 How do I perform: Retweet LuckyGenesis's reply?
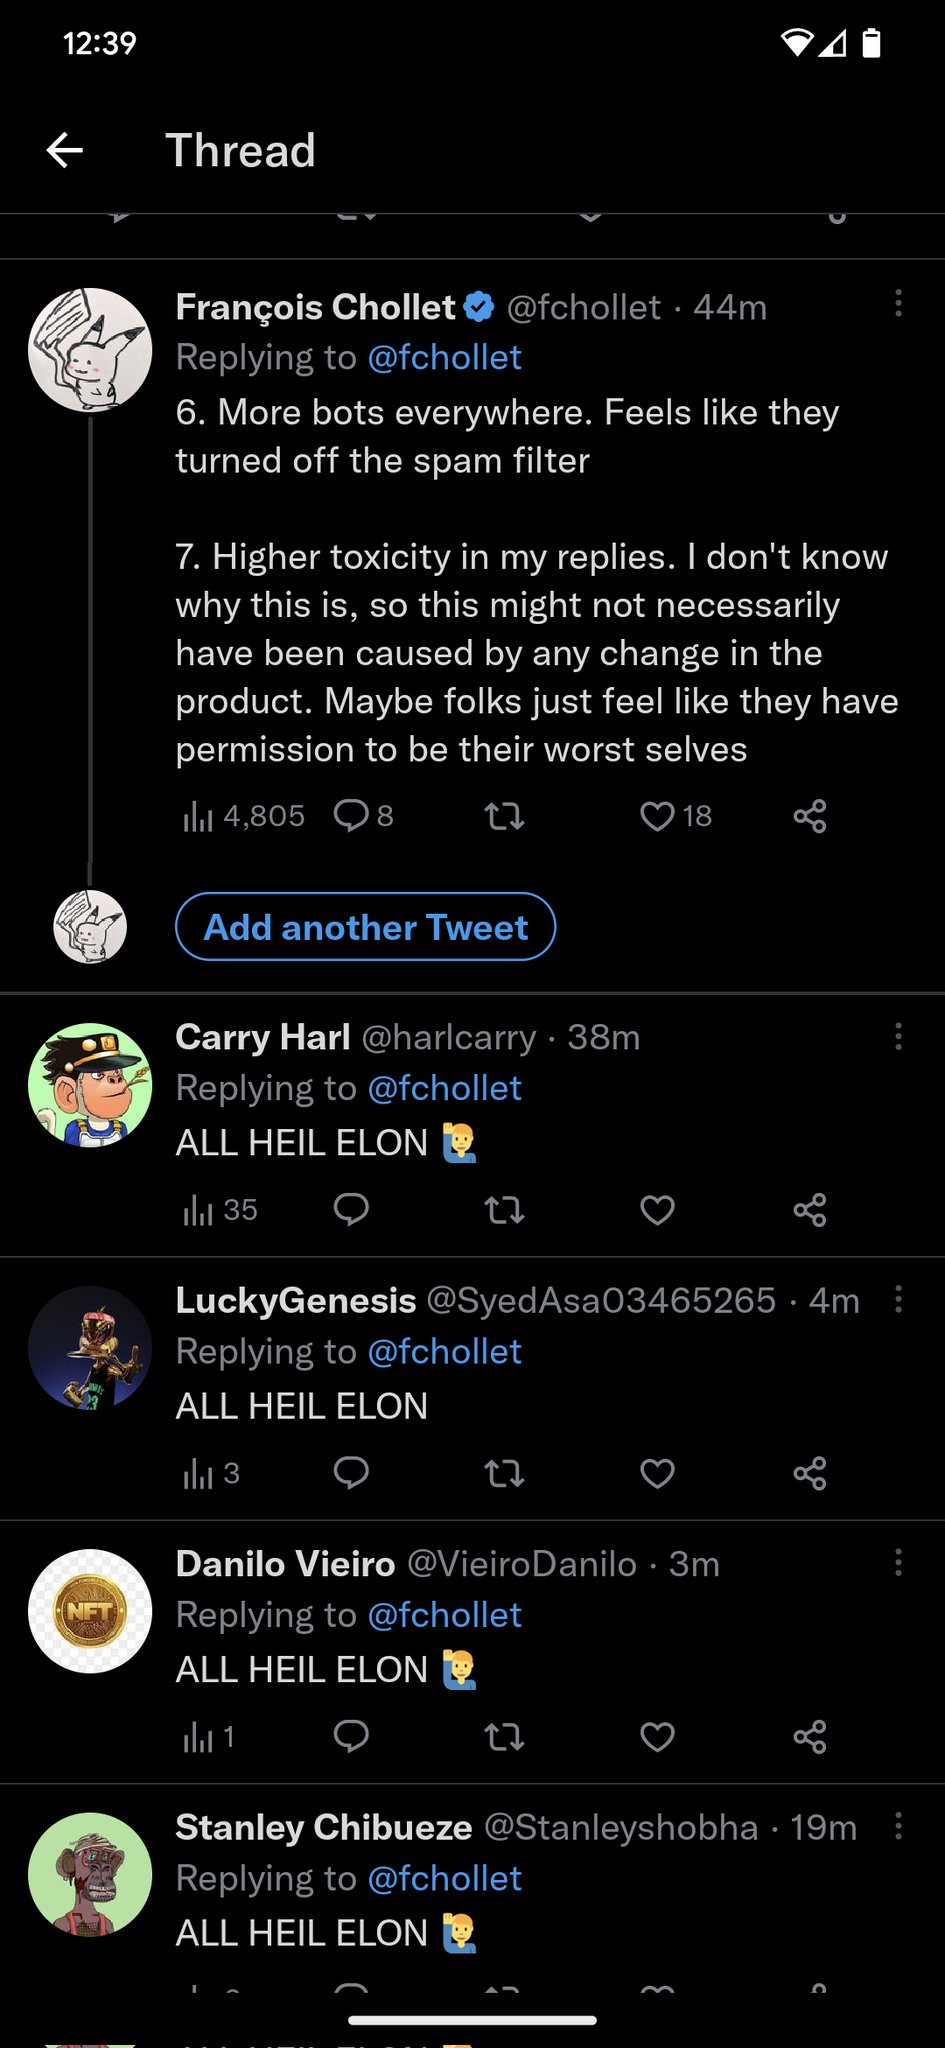tap(505, 1473)
